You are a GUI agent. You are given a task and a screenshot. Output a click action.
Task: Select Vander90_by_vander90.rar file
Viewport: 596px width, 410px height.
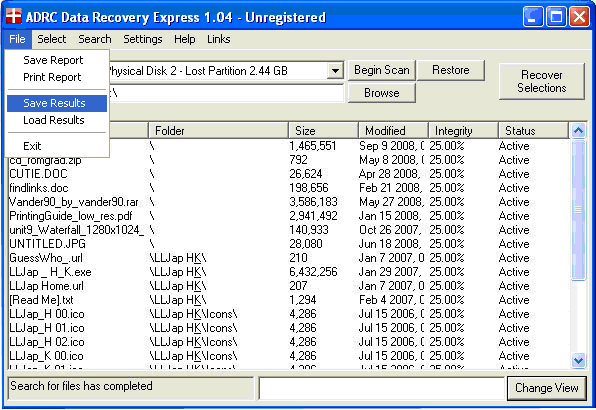point(289,202)
